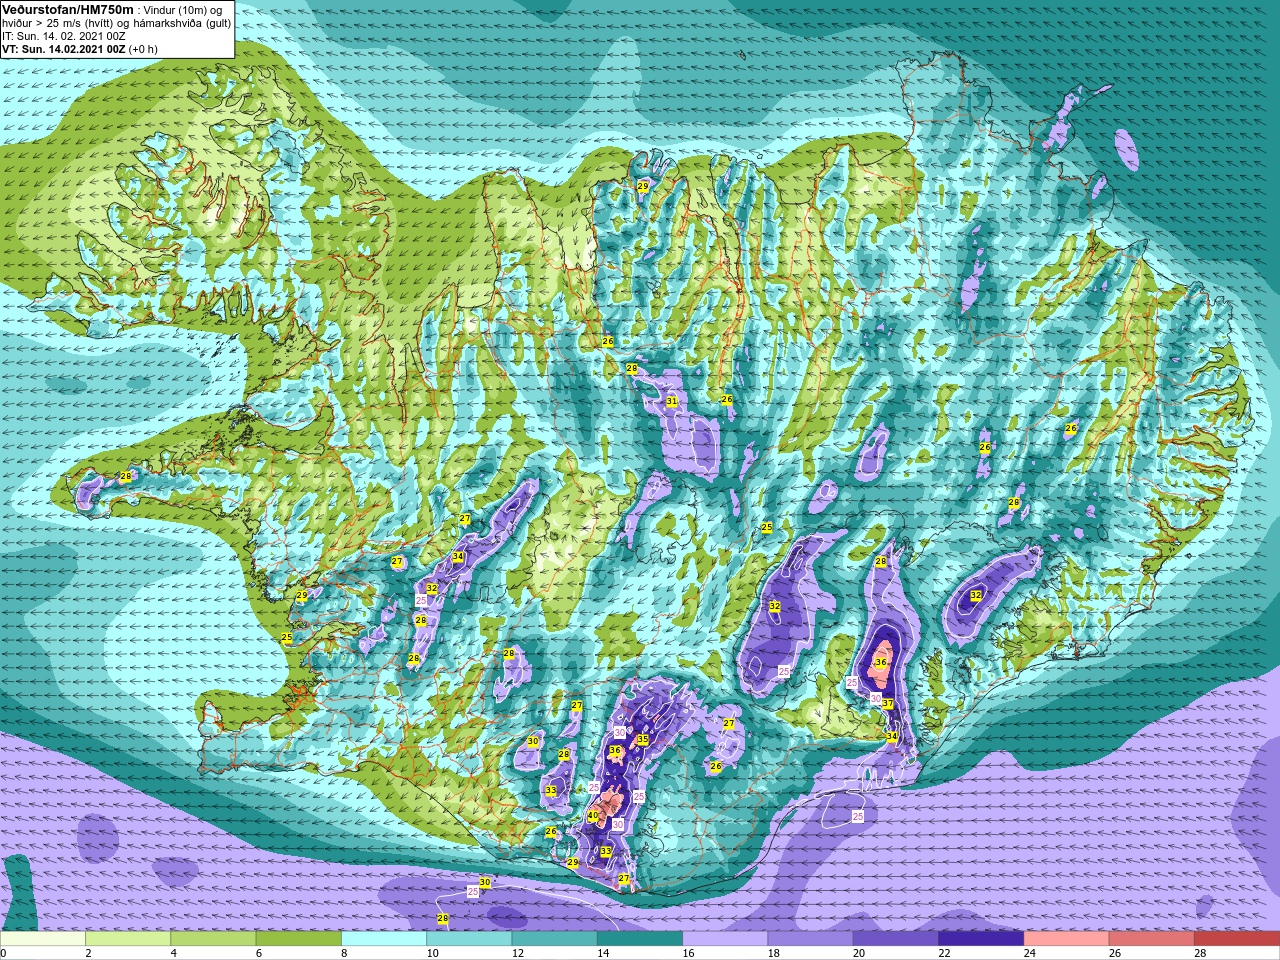1280x960 pixels.
Task: Click the 'hviður > 25 m/s (hvítt)' description line
Action: point(117,23)
